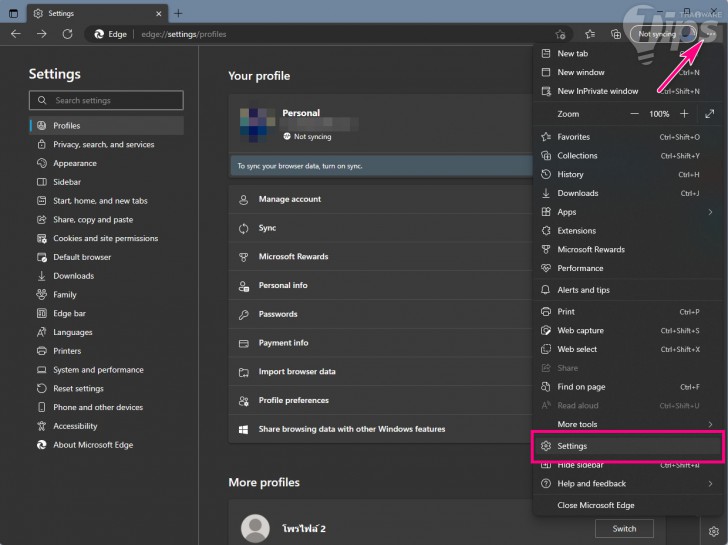Choose Favorites from the menu
This screenshot has width=728, height=545.
(628, 137)
